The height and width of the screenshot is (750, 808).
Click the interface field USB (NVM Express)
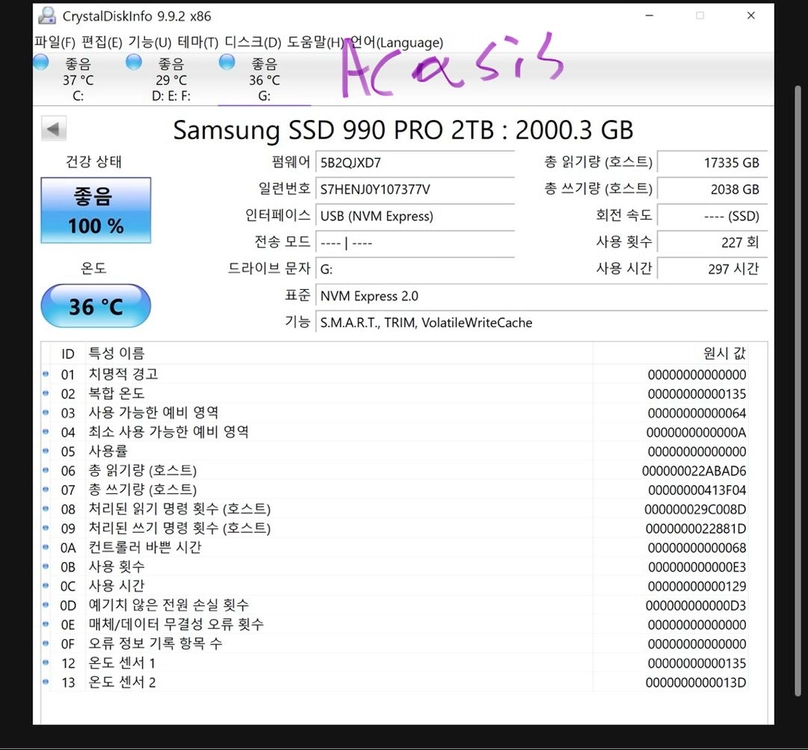click(415, 216)
